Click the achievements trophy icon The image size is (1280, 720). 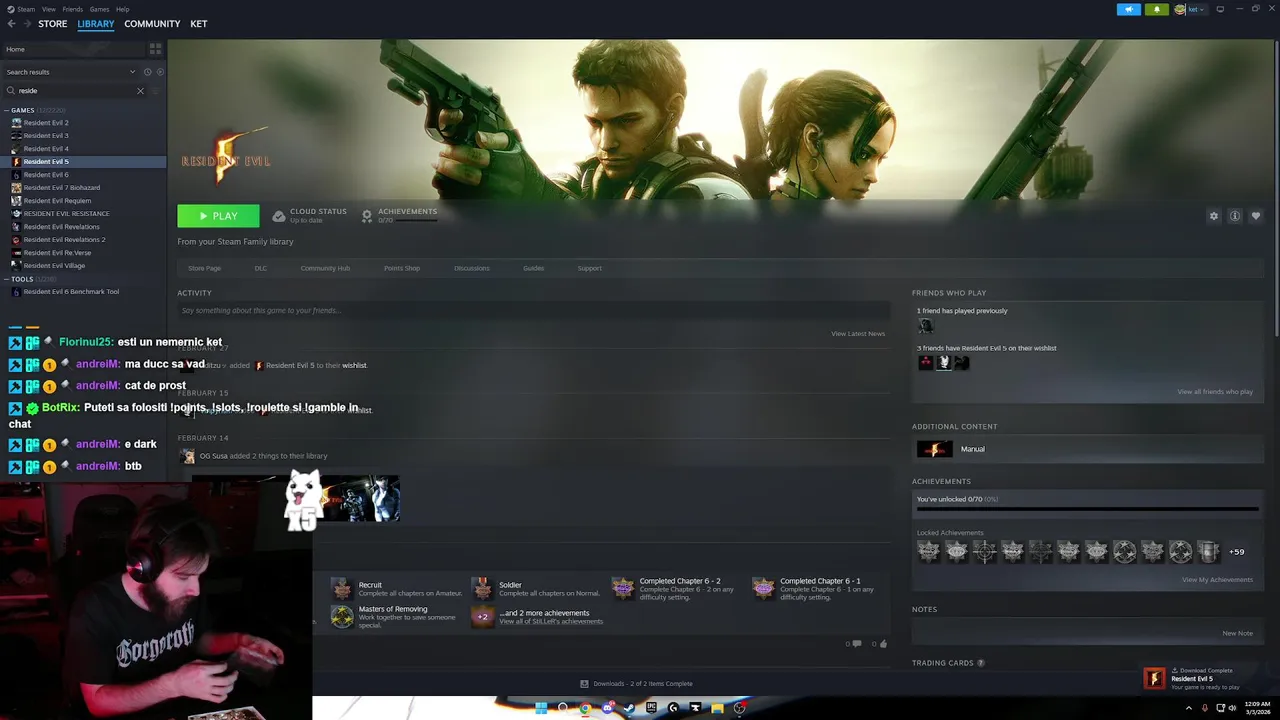tap(367, 216)
